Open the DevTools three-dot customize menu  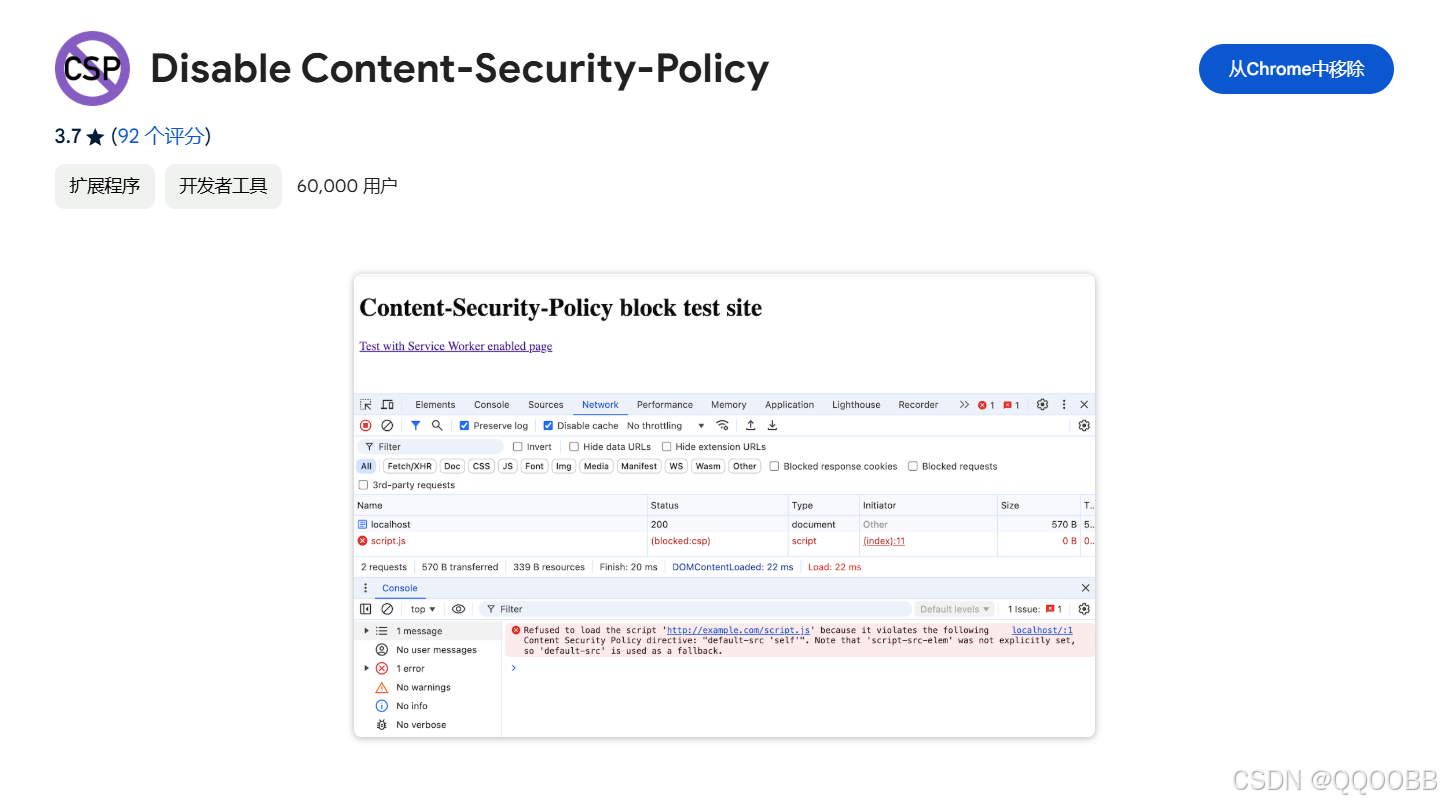[1064, 405]
